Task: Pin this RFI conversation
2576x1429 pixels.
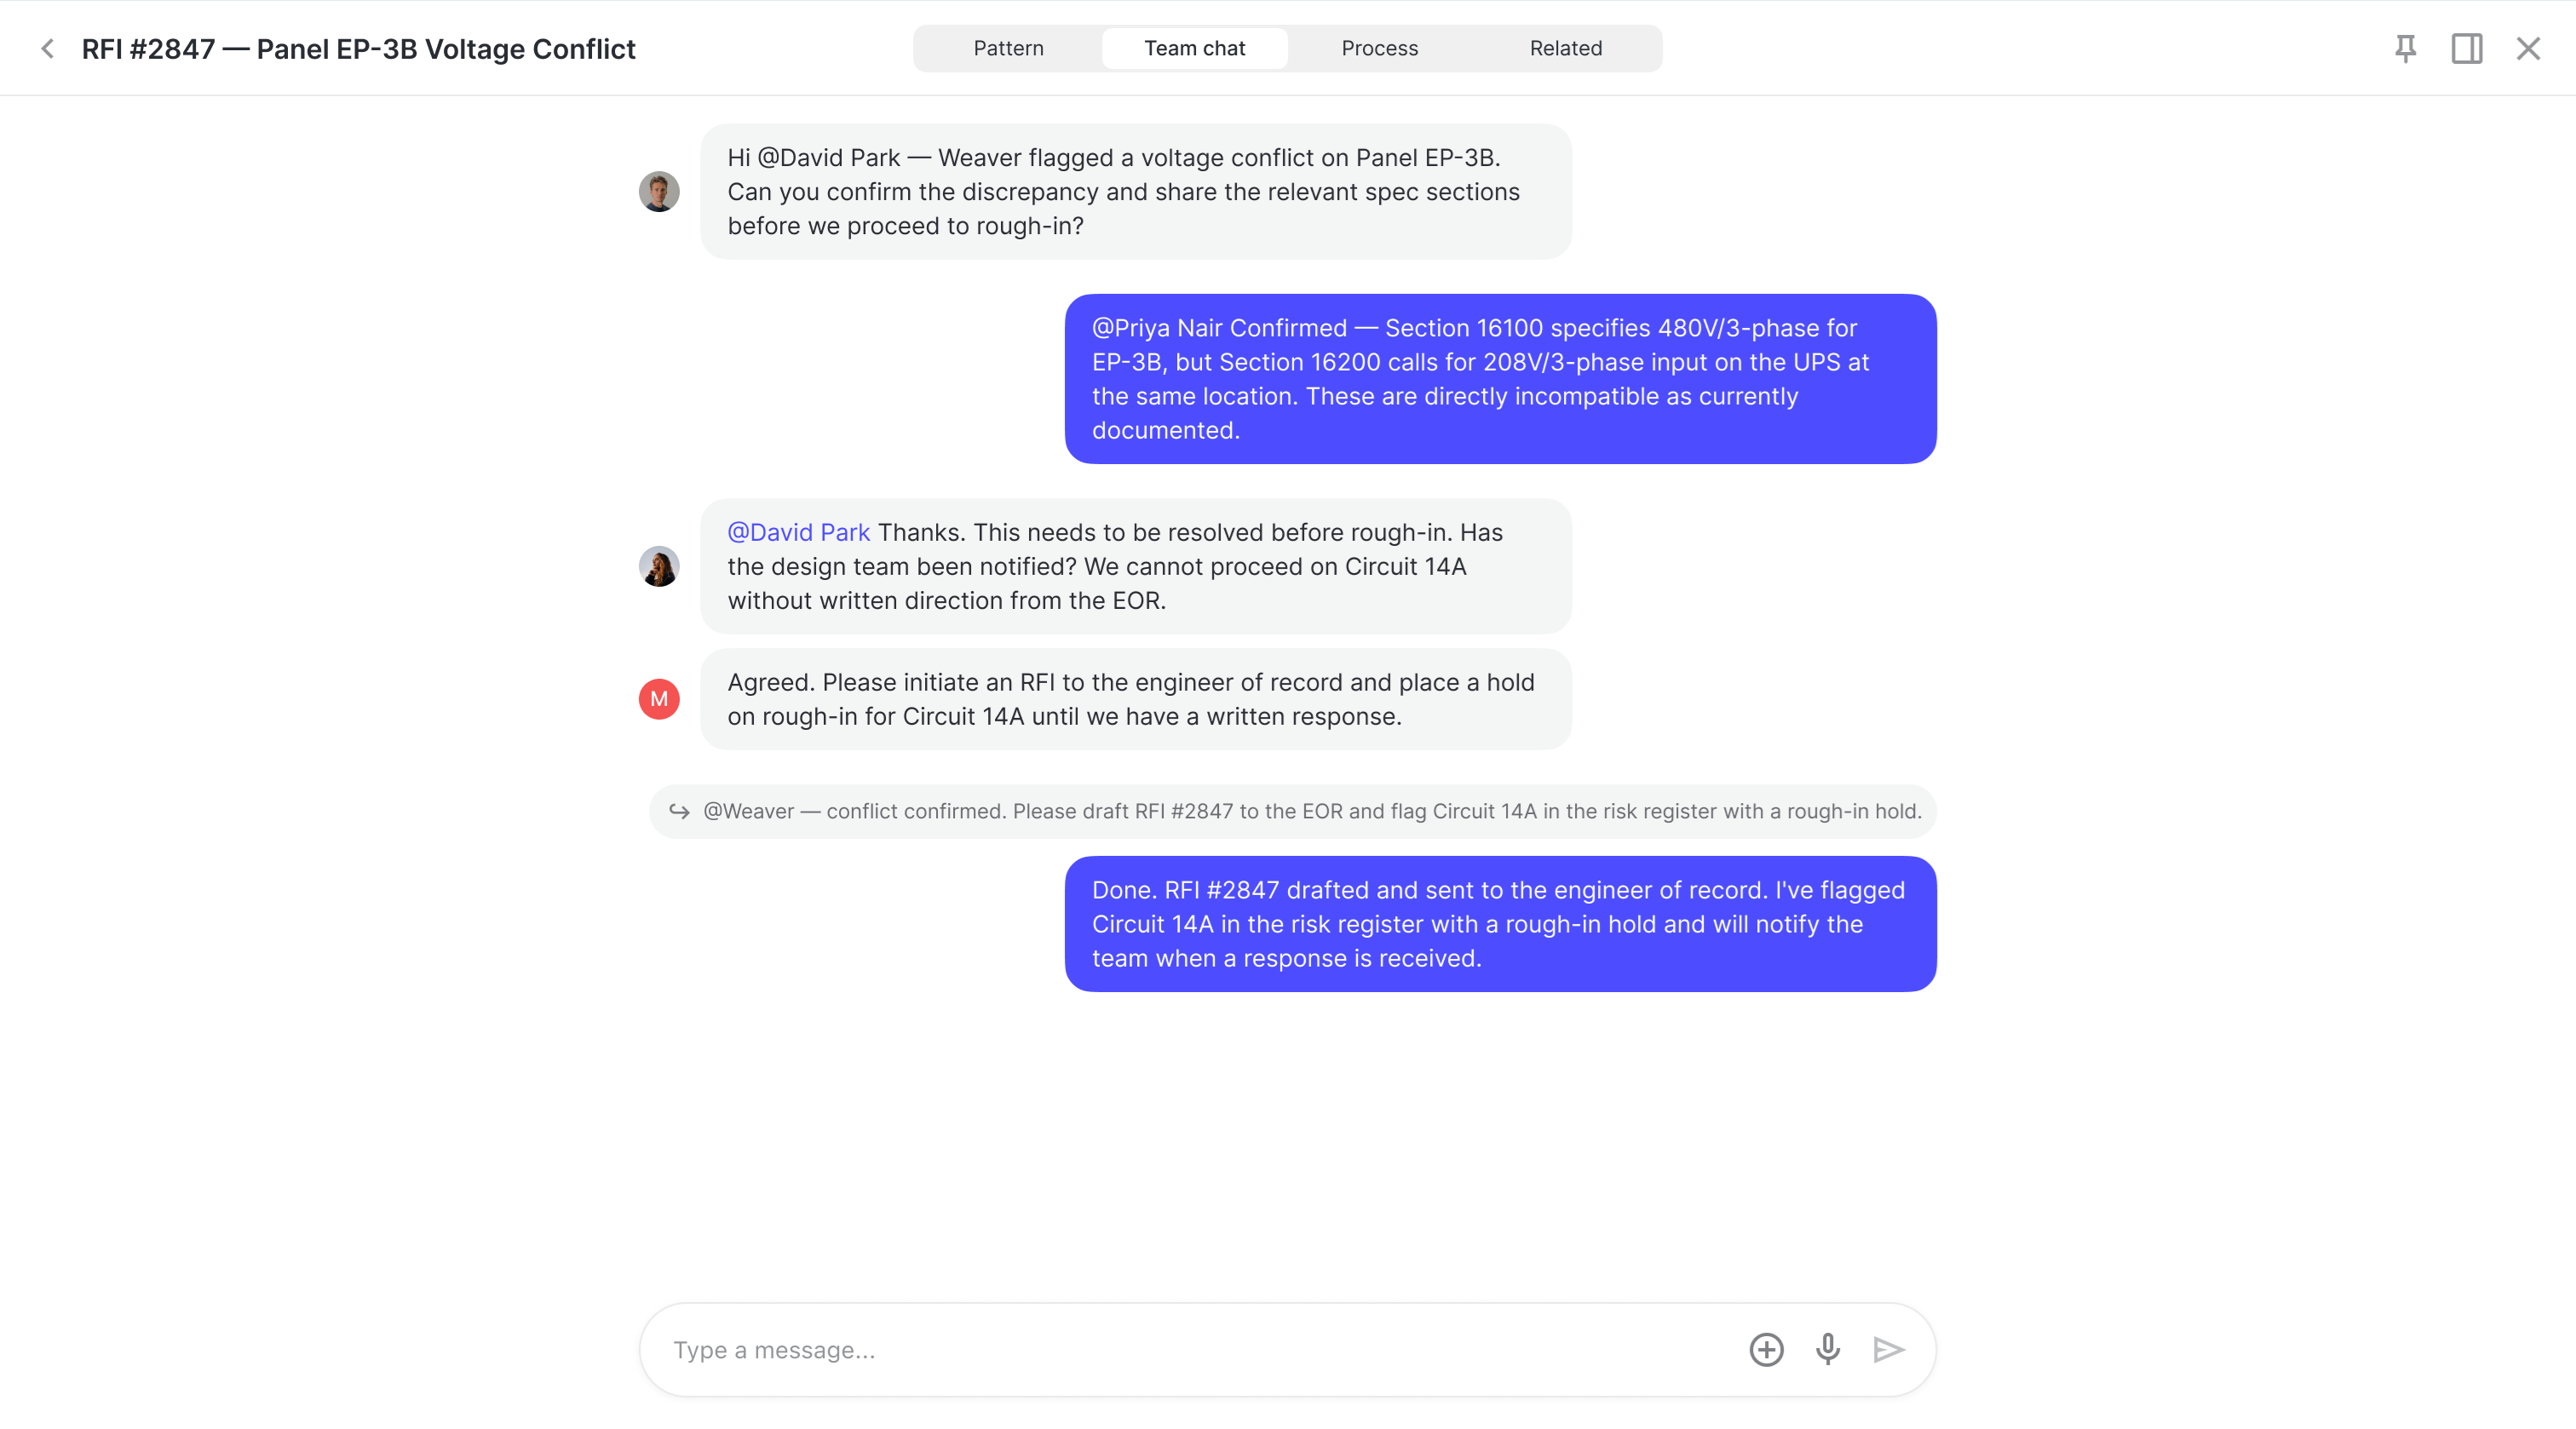Action: [x=2405, y=48]
